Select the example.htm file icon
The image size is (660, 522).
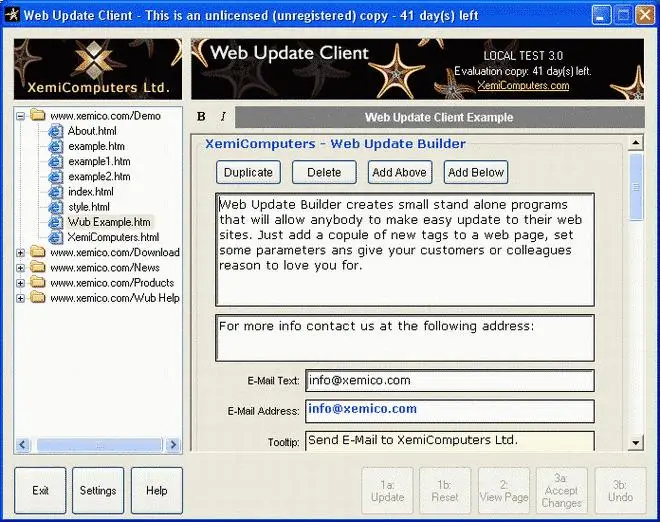pyautogui.click(x=55, y=146)
